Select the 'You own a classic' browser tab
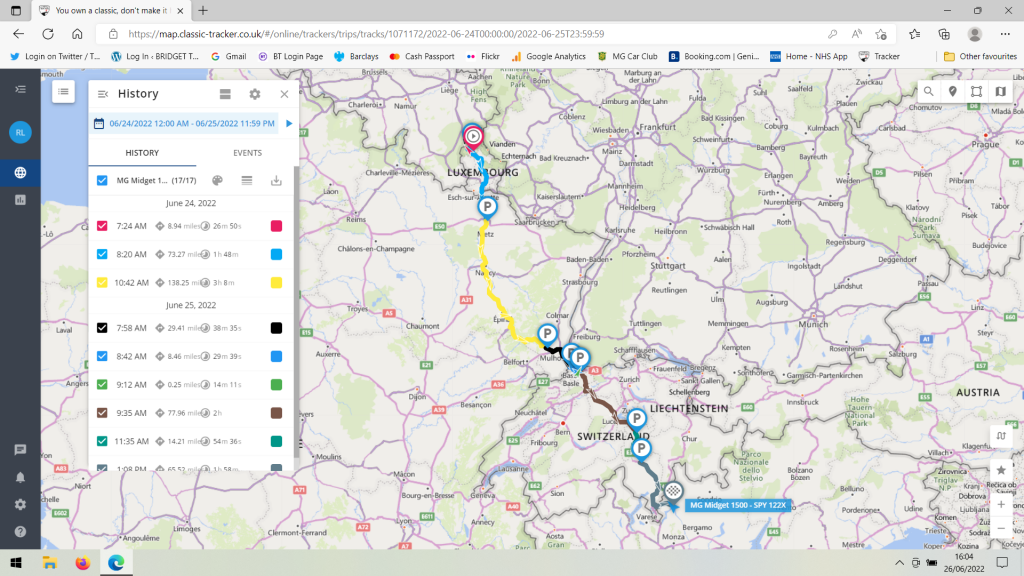Screen dimensions: 1024x576 pyautogui.click(x=111, y=10)
